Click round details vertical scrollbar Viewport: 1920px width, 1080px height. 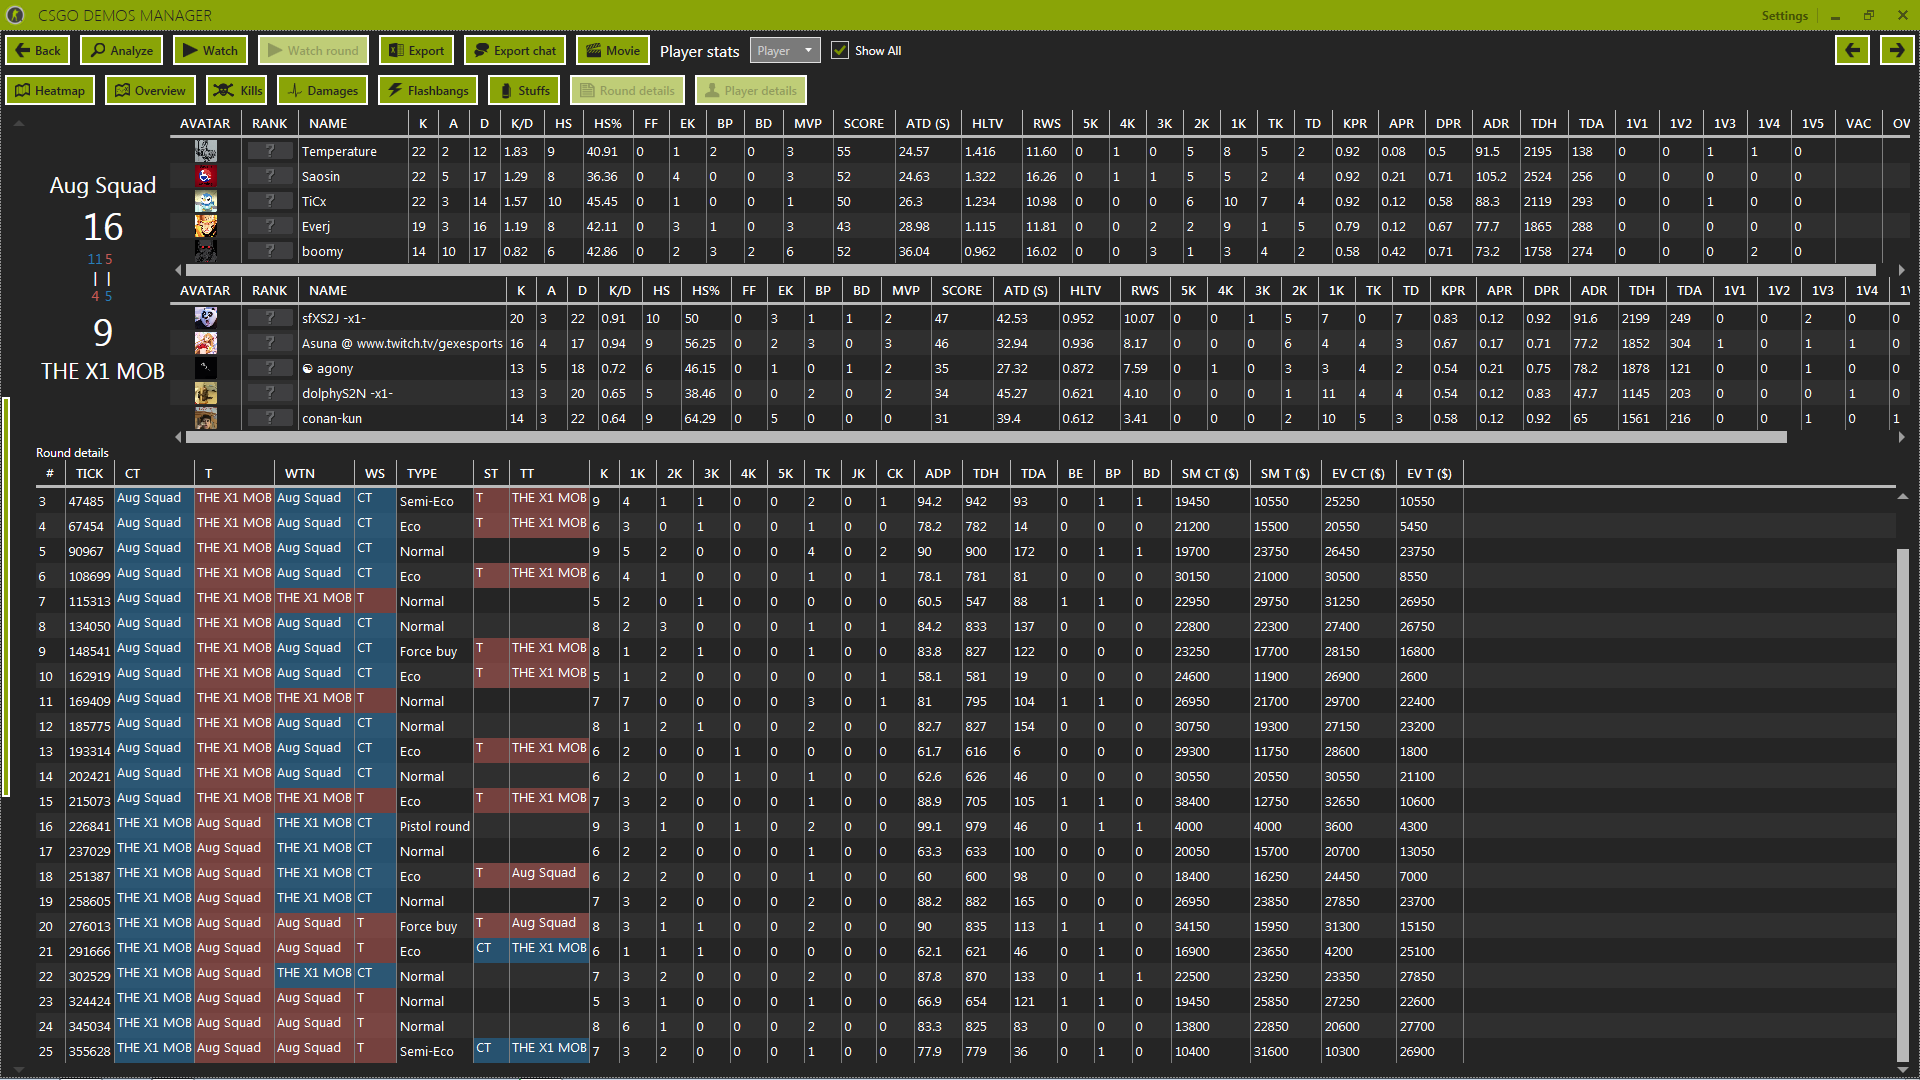(1902, 805)
